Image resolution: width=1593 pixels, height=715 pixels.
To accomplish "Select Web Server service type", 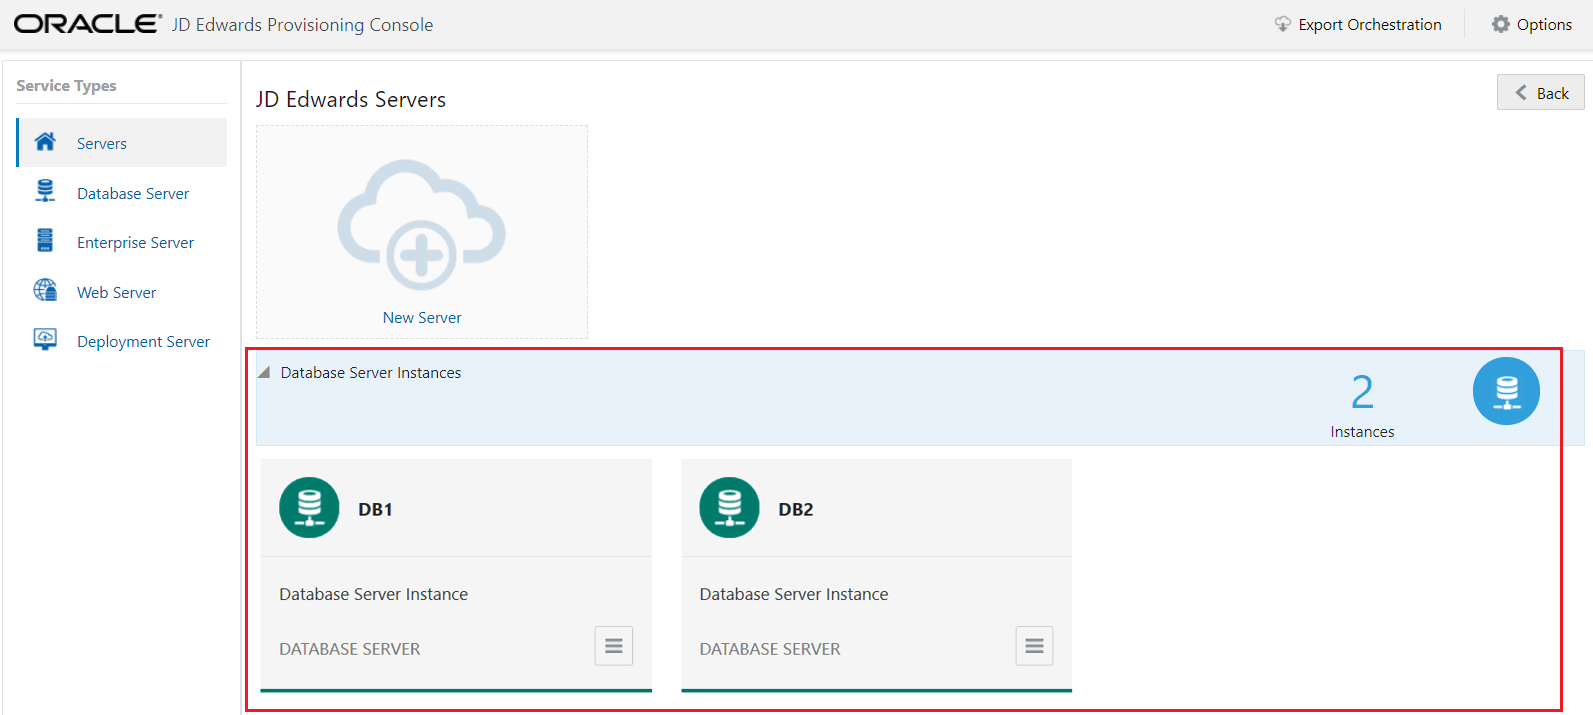I will [116, 293].
